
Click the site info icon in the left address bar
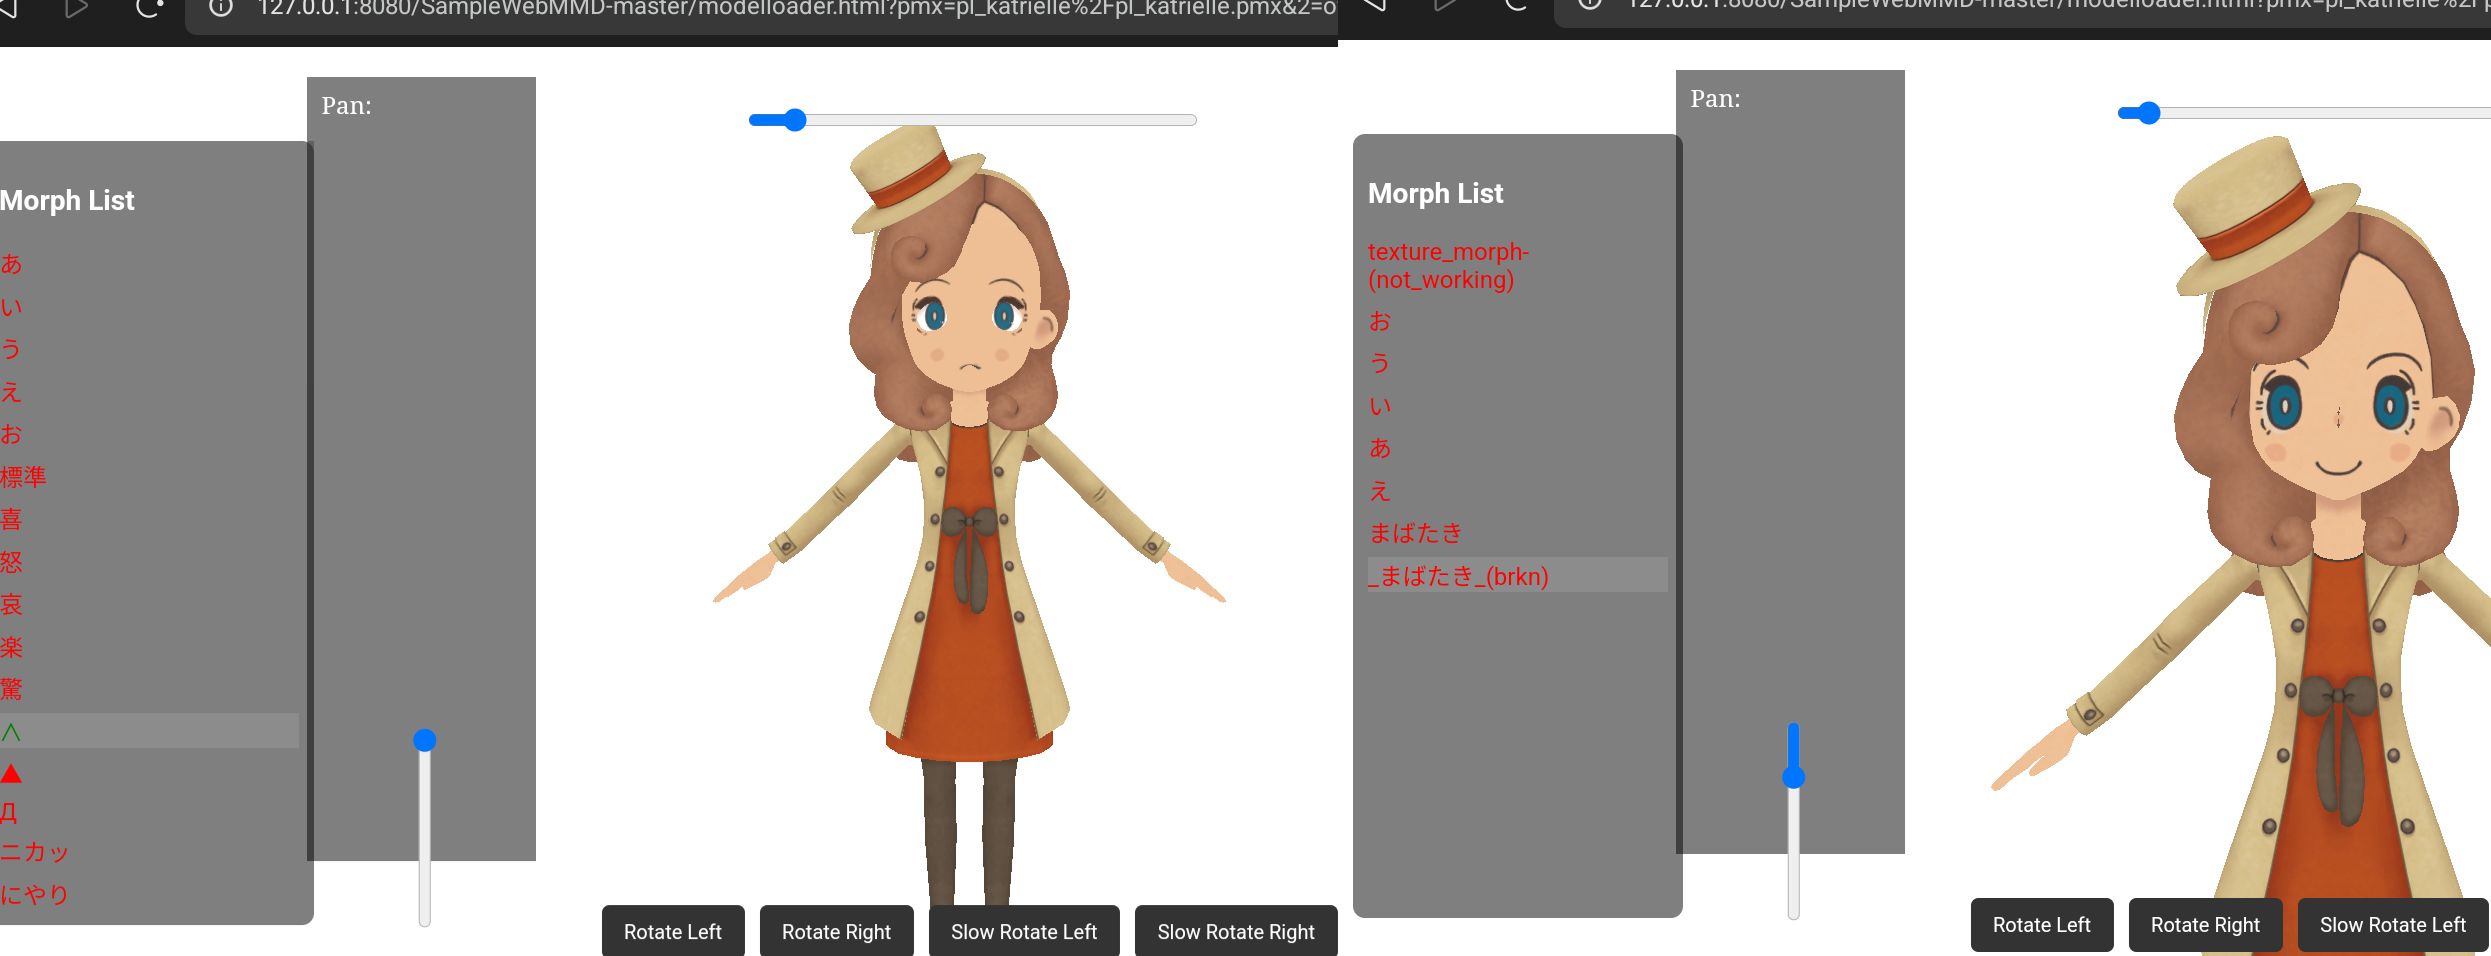[221, 8]
